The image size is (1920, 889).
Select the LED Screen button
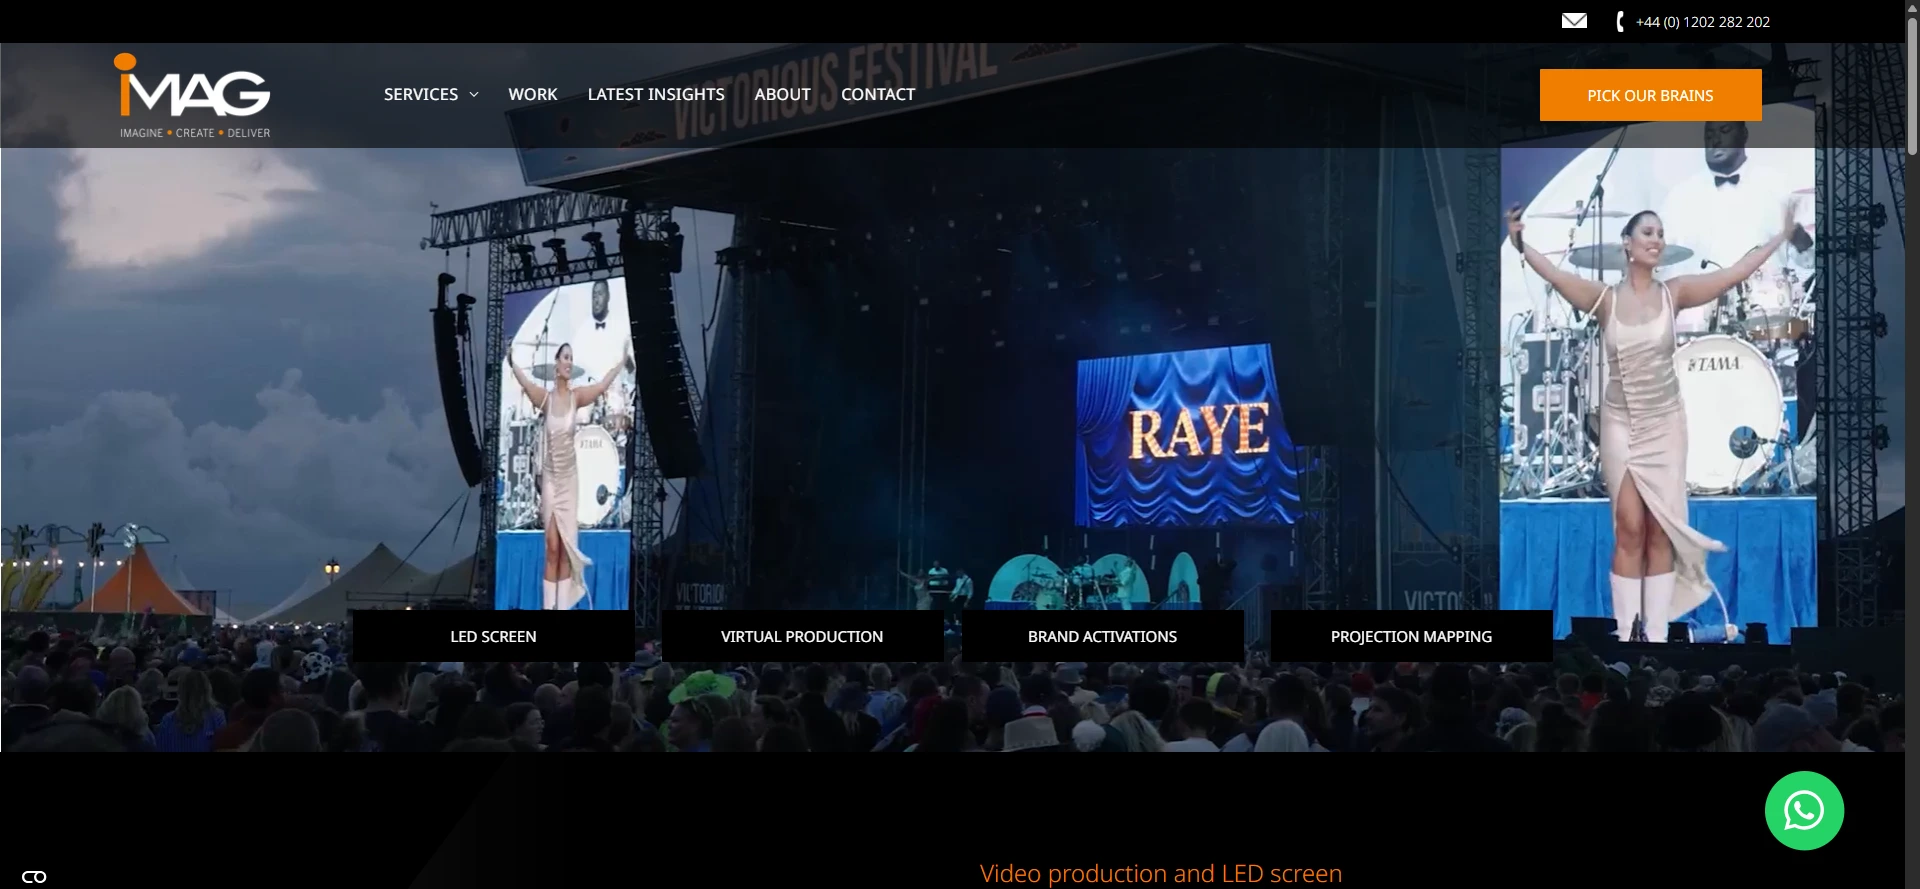tap(494, 636)
